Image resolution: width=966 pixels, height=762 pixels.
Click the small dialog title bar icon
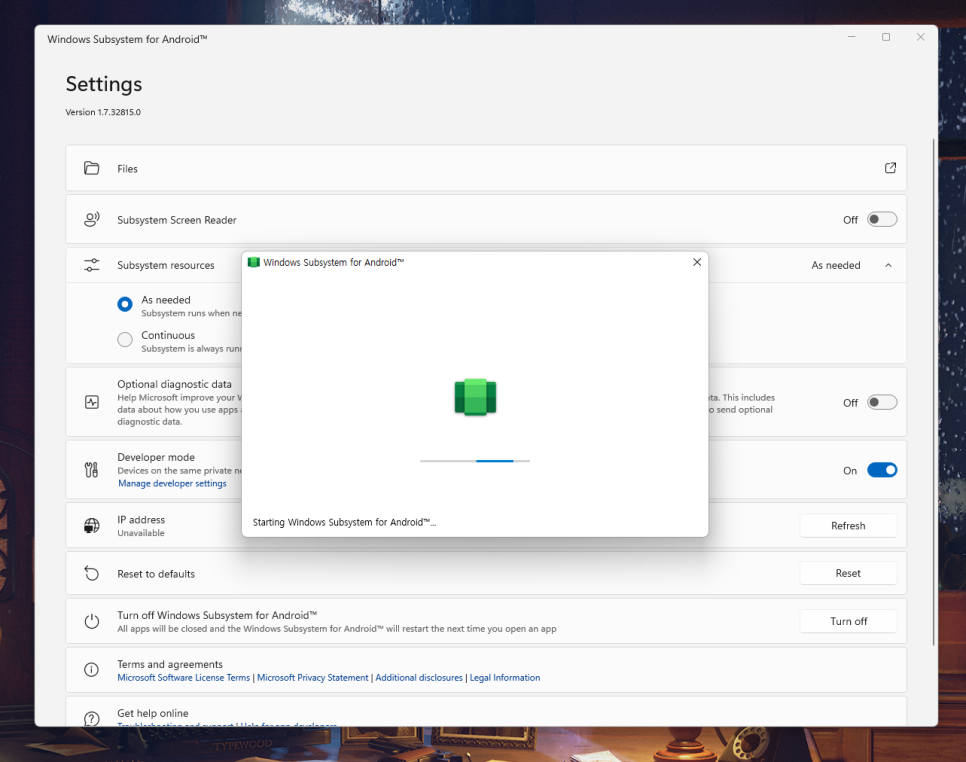253,262
